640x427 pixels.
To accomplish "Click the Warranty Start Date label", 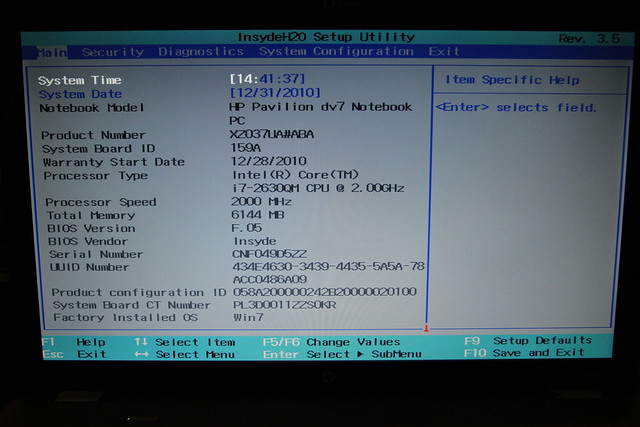I will tap(114, 162).
